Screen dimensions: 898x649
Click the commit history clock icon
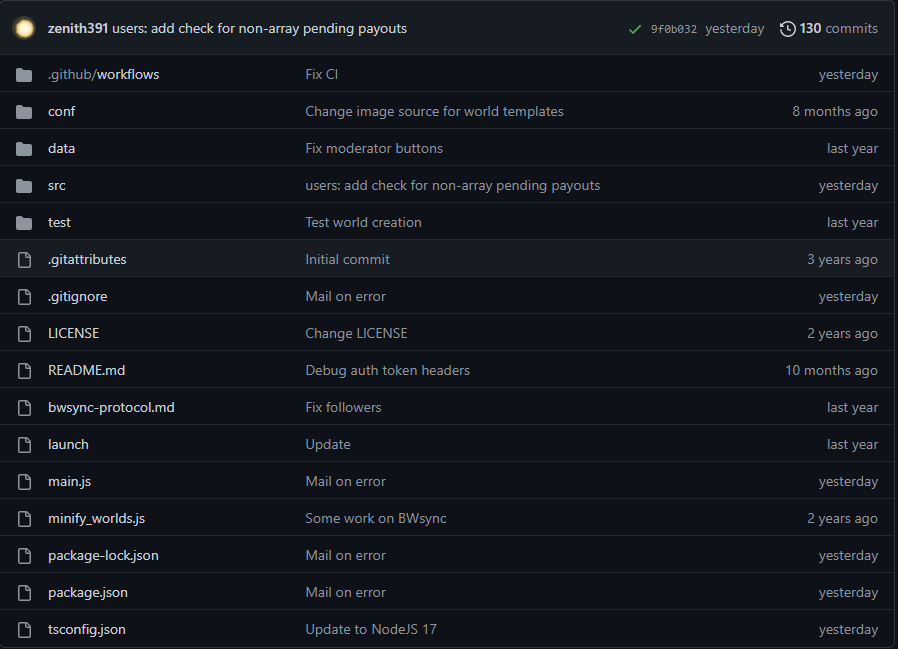[x=788, y=29]
